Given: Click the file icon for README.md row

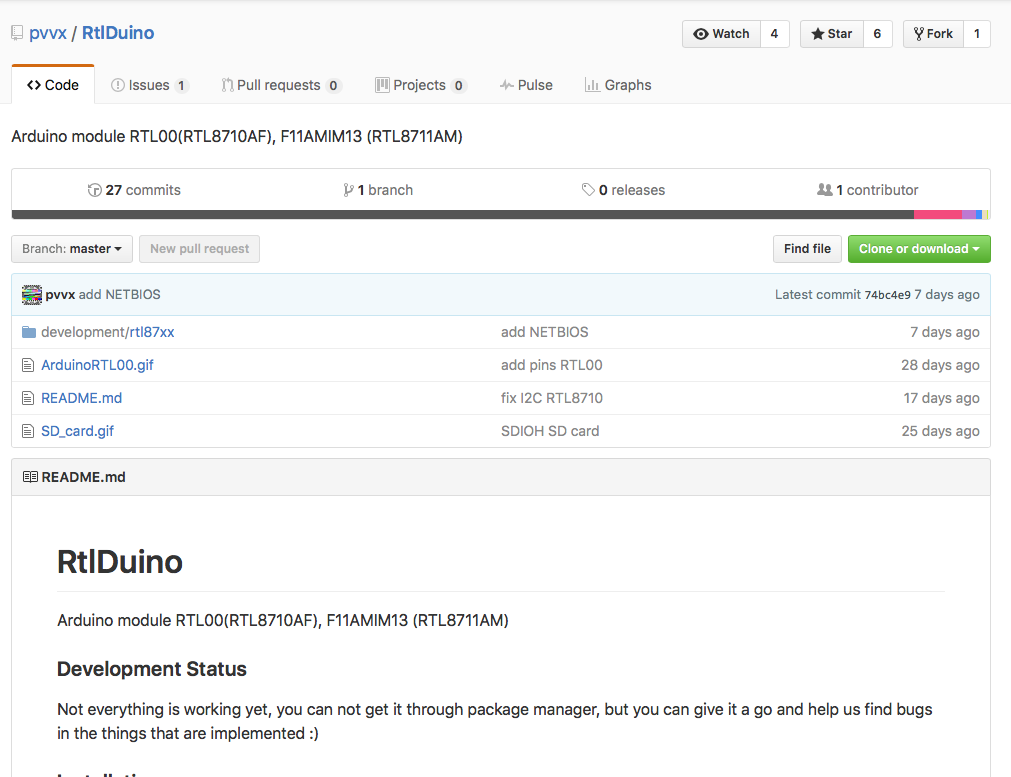Looking at the screenshot, I should pyautogui.click(x=28, y=398).
